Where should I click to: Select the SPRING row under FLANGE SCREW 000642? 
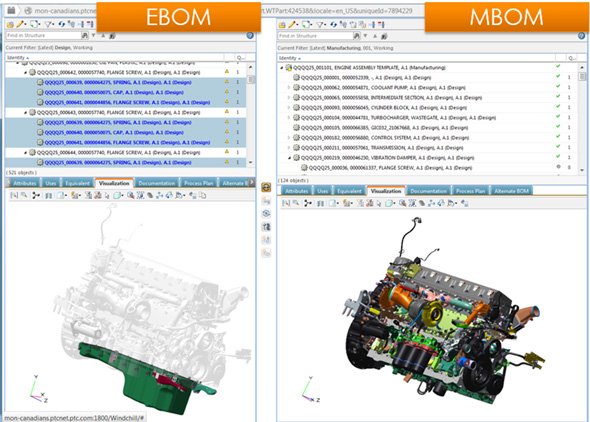click(x=126, y=82)
